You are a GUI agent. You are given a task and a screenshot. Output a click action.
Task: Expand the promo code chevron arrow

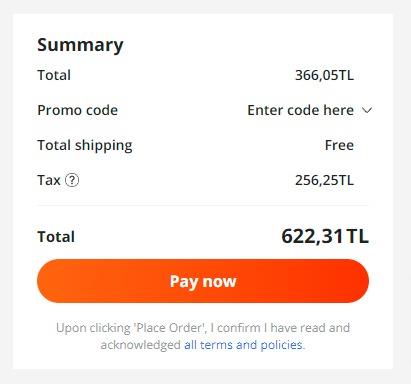367,110
